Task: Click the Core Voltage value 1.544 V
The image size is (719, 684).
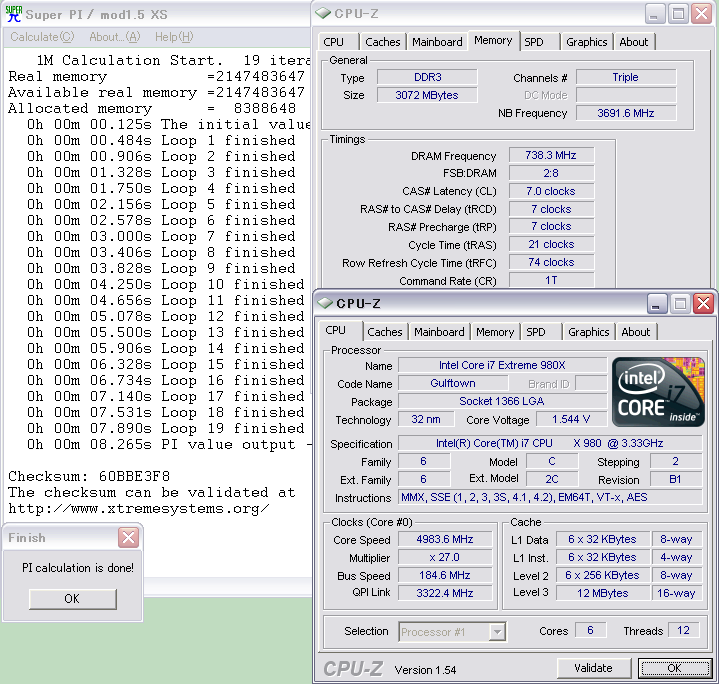Action: click(x=571, y=419)
